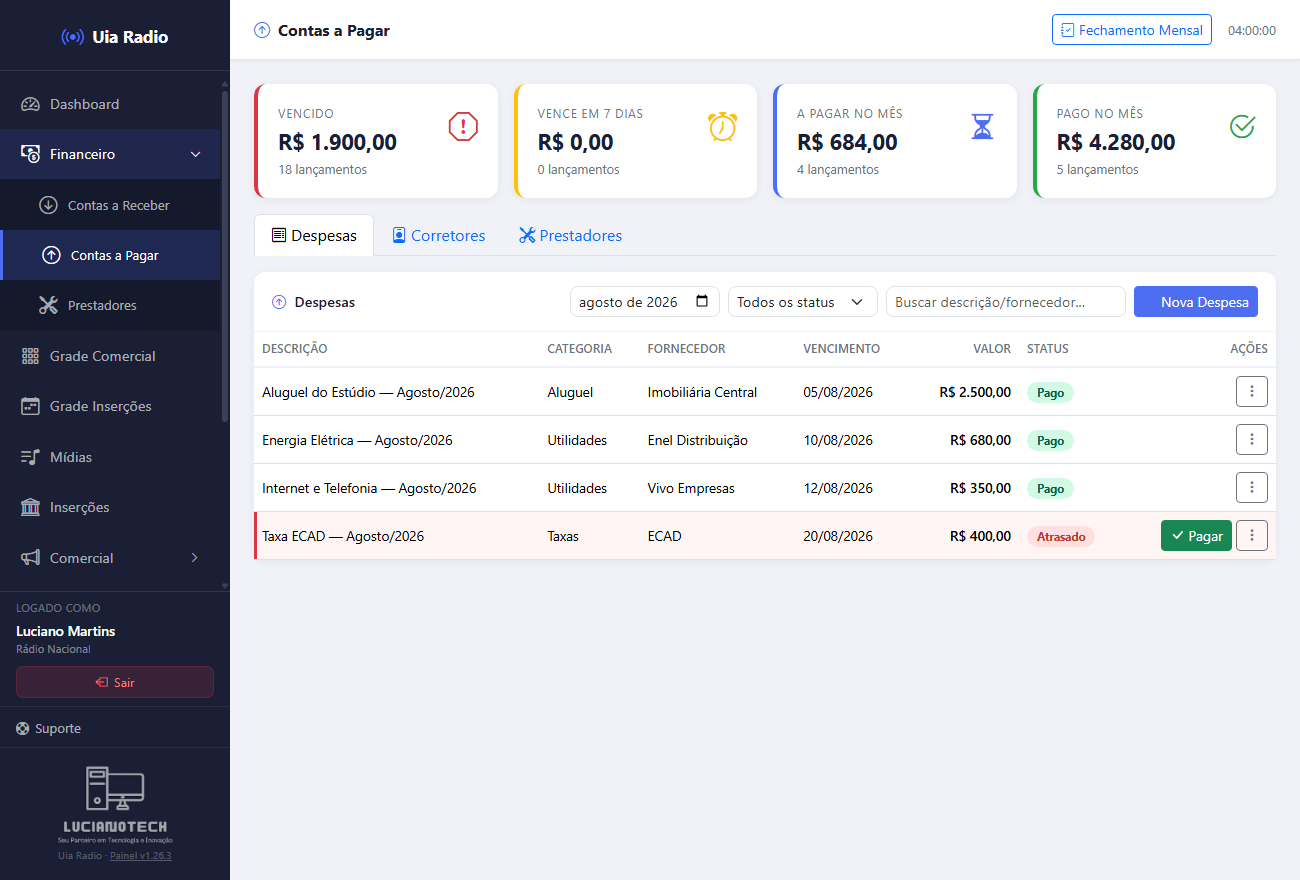Click the sidebar Prestadores tools icon
Screen dimensions: 1300x880
(48, 305)
